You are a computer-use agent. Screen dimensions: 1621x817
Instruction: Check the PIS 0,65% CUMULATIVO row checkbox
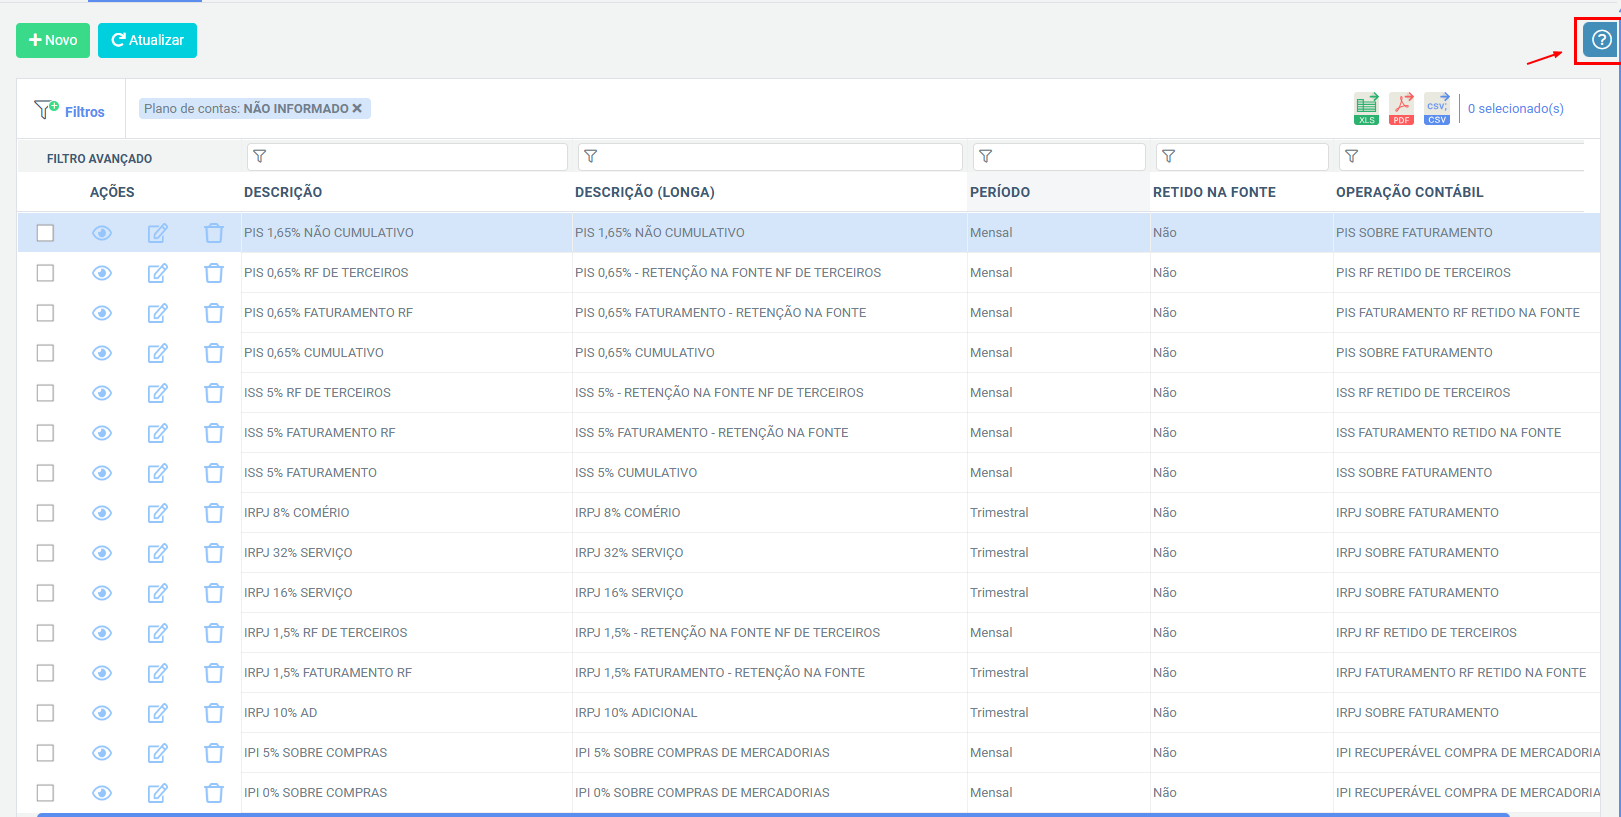tap(45, 353)
